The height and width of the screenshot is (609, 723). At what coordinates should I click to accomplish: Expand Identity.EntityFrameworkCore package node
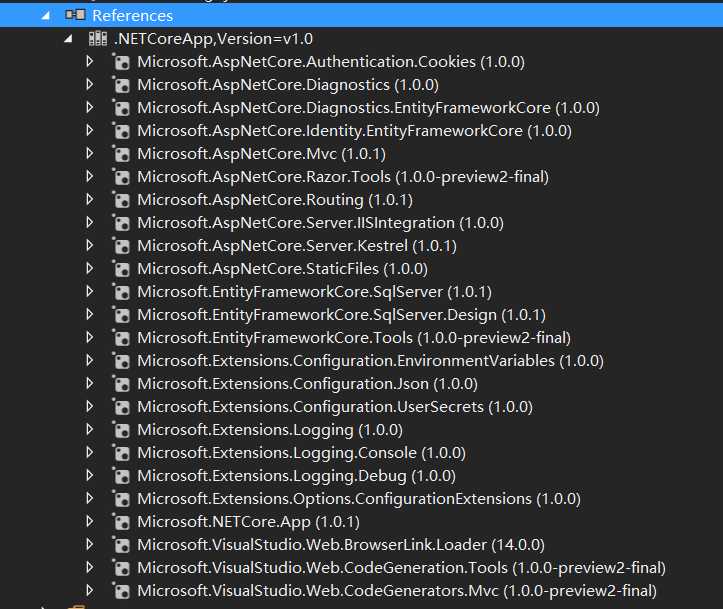(x=90, y=130)
